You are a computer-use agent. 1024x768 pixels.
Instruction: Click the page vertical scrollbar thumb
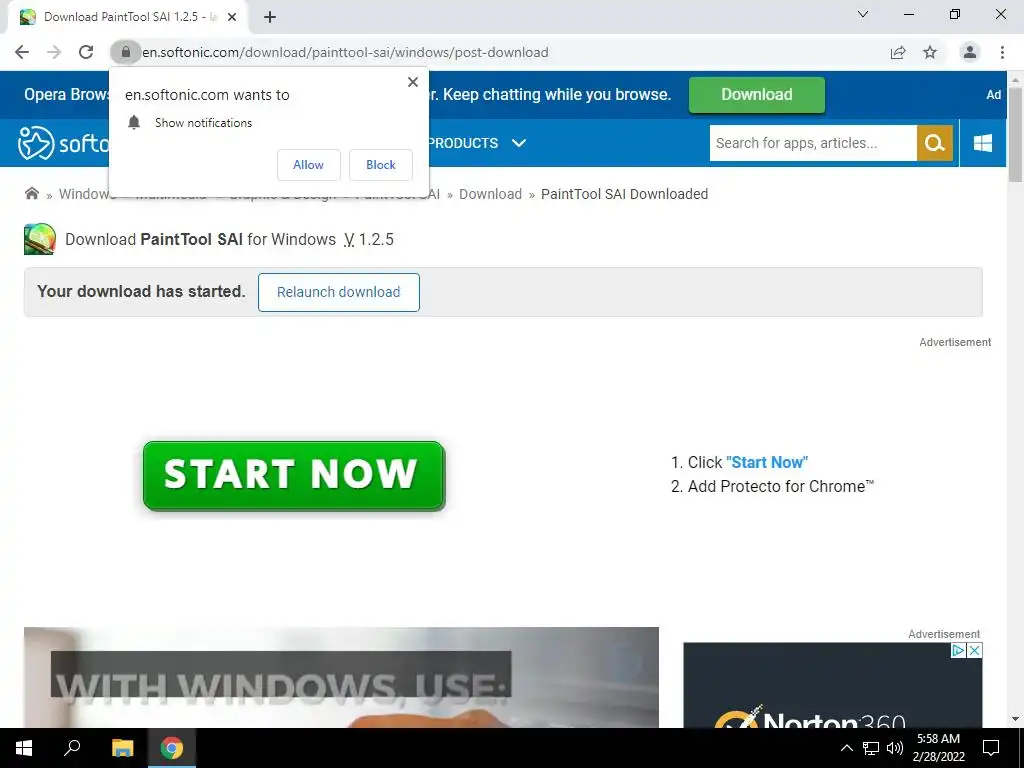(x=1015, y=134)
